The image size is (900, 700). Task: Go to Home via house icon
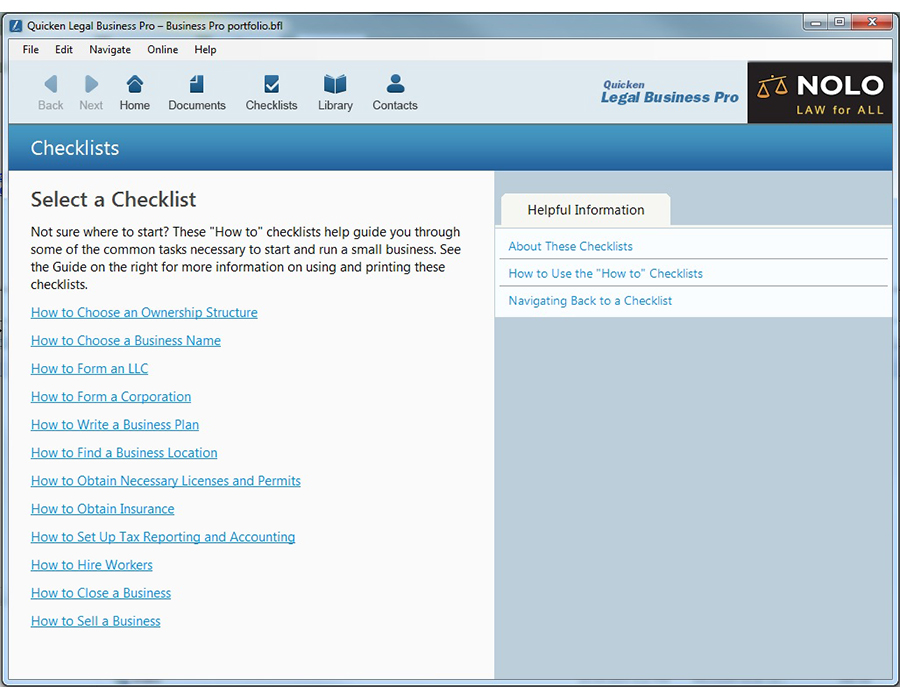click(135, 84)
